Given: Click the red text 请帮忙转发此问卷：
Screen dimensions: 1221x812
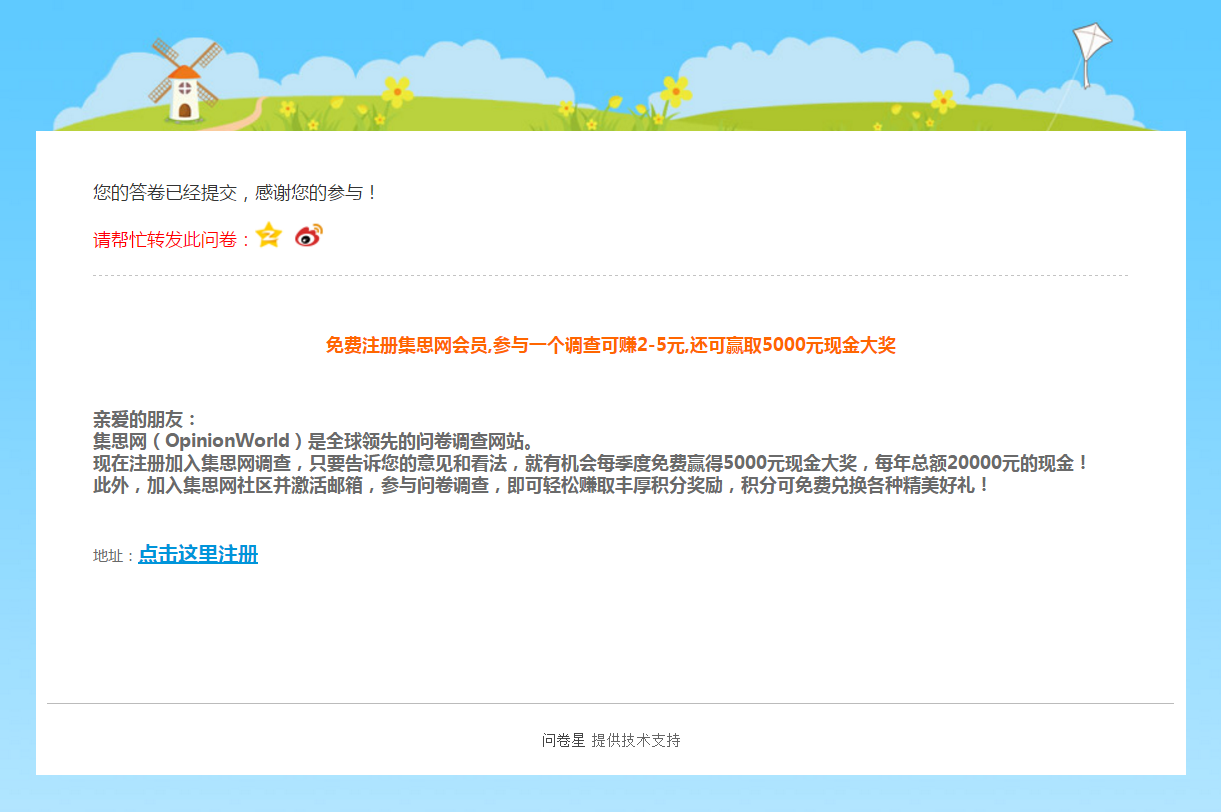Looking at the screenshot, I should tap(173, 240).
